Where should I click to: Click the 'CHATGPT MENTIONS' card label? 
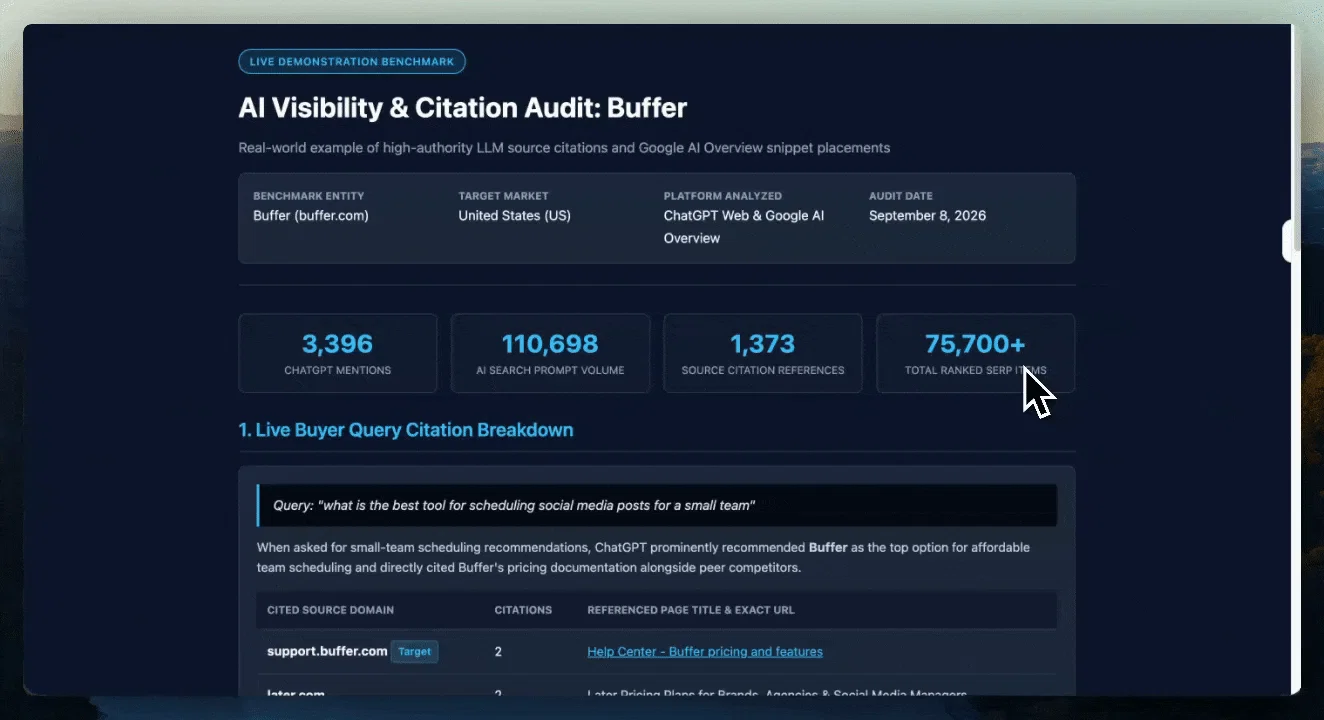[x=338, y=371]
